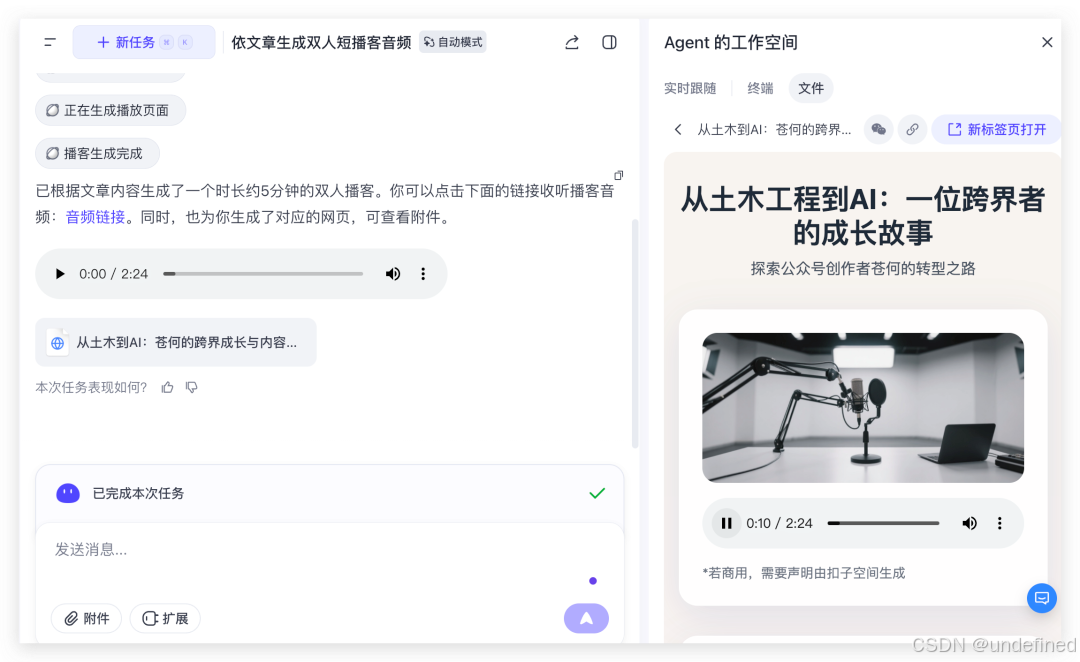Click the chat panel vertical scrollbar
Viewport: 1080px width, 662px height.
(x=634, y=333)
